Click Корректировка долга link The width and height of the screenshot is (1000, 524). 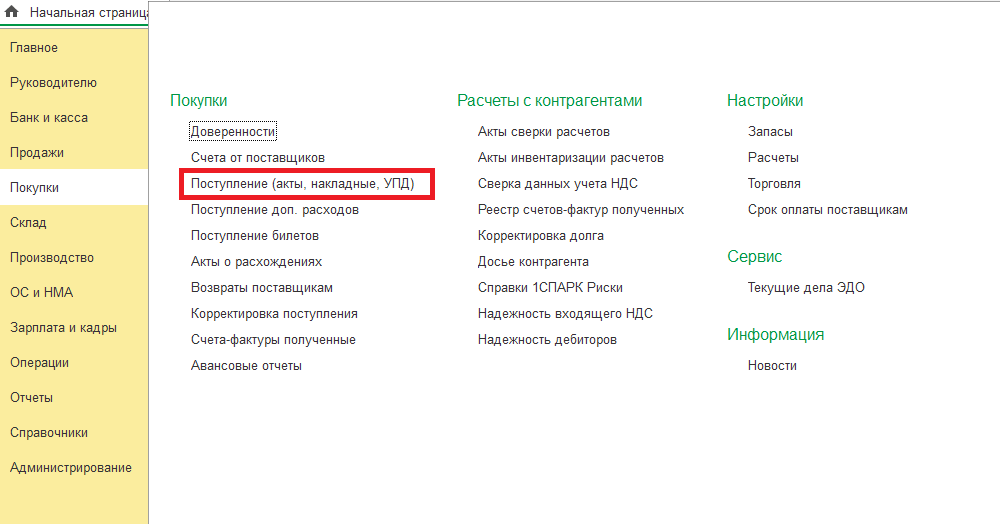pos(541,236)
